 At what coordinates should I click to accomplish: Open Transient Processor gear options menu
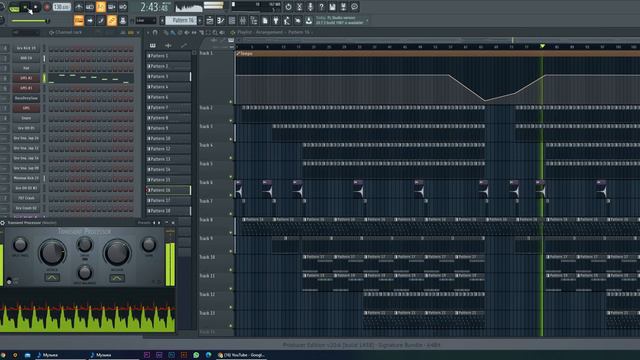coord(3,223)
